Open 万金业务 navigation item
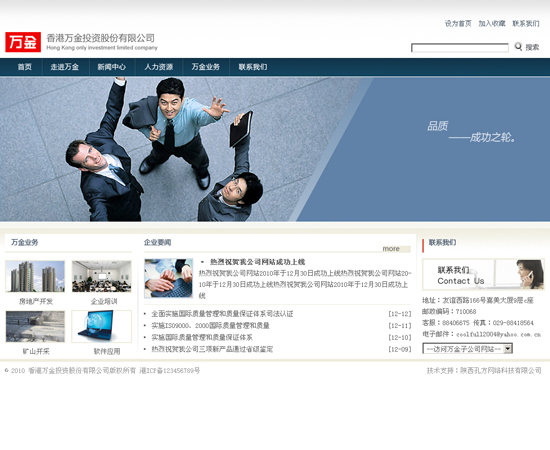The height and width of the screenshot is (450, 550). coord(206,67)
